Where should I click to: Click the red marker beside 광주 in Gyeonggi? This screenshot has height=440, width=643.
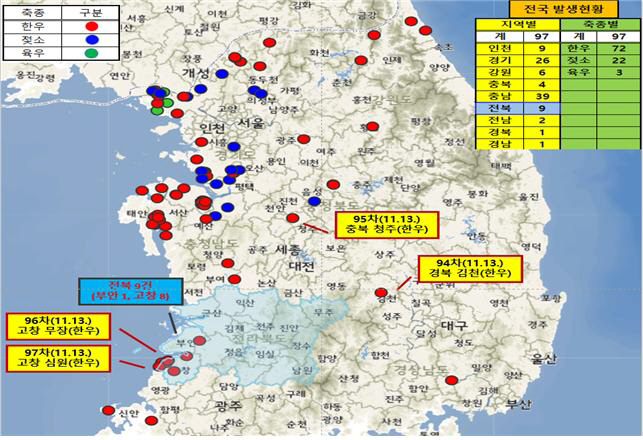[x=303, y=139]
